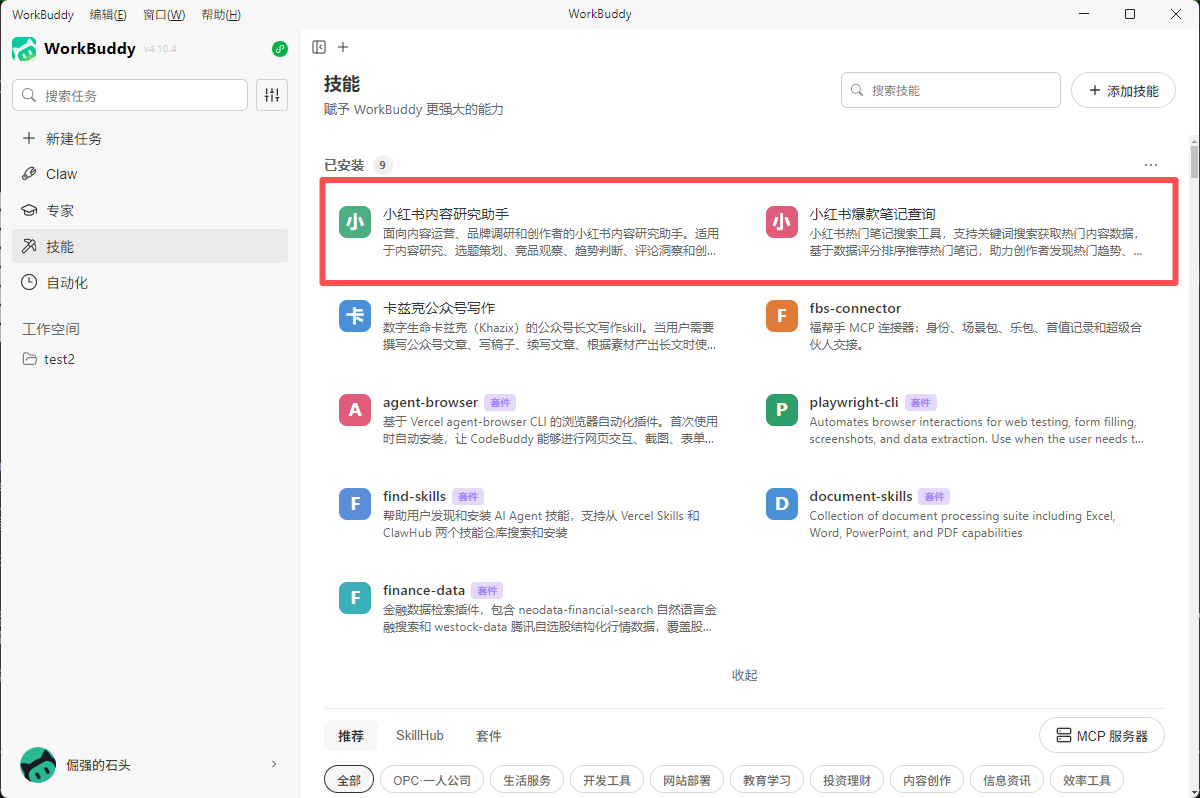Image resolution: width=1200 pixels, height=798 pixels.
Task: Select the 全部 category filter
Action: pos(349,780)
